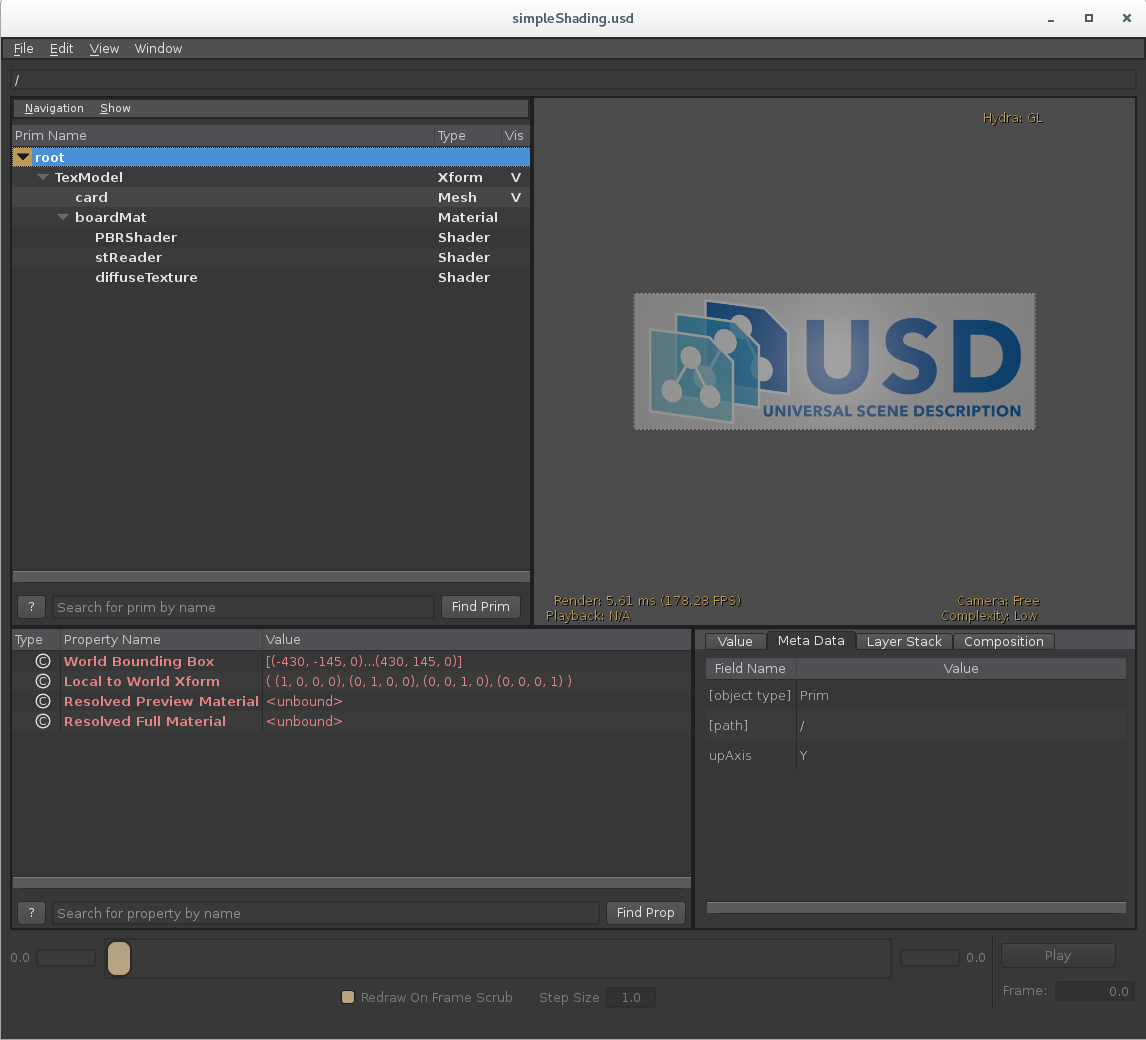
Task: Switch to the Composition tab
Action: (1004, 641)
